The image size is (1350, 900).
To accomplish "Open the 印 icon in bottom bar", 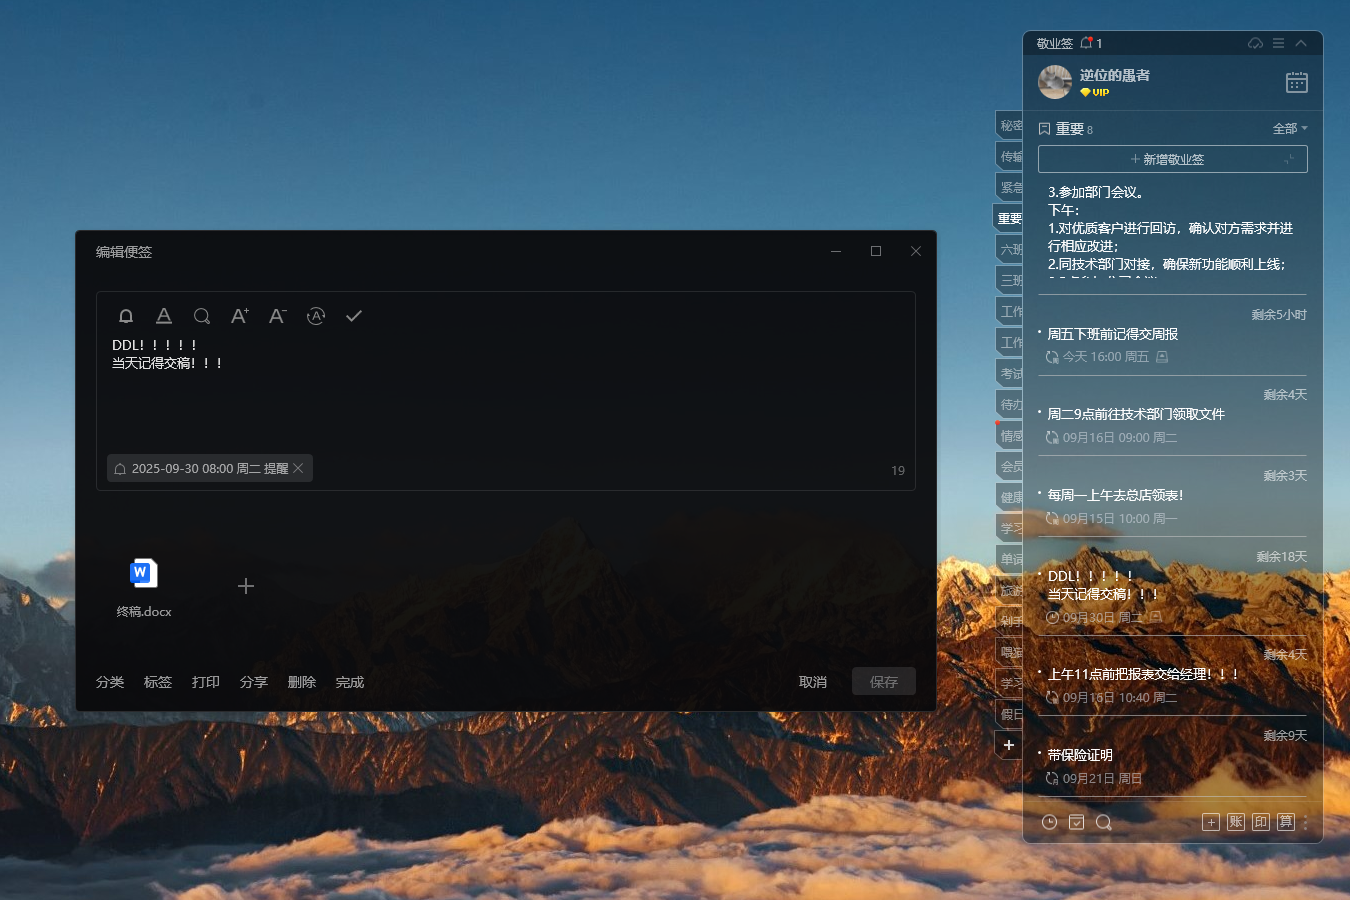I will coord(1261,822).
